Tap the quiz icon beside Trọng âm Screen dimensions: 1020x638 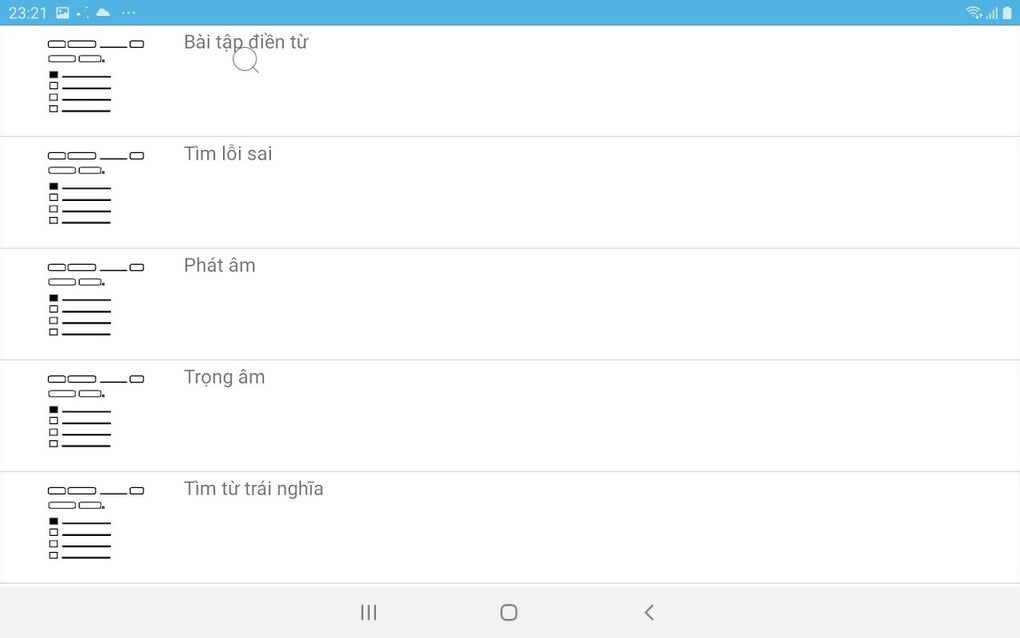(95, 412)
